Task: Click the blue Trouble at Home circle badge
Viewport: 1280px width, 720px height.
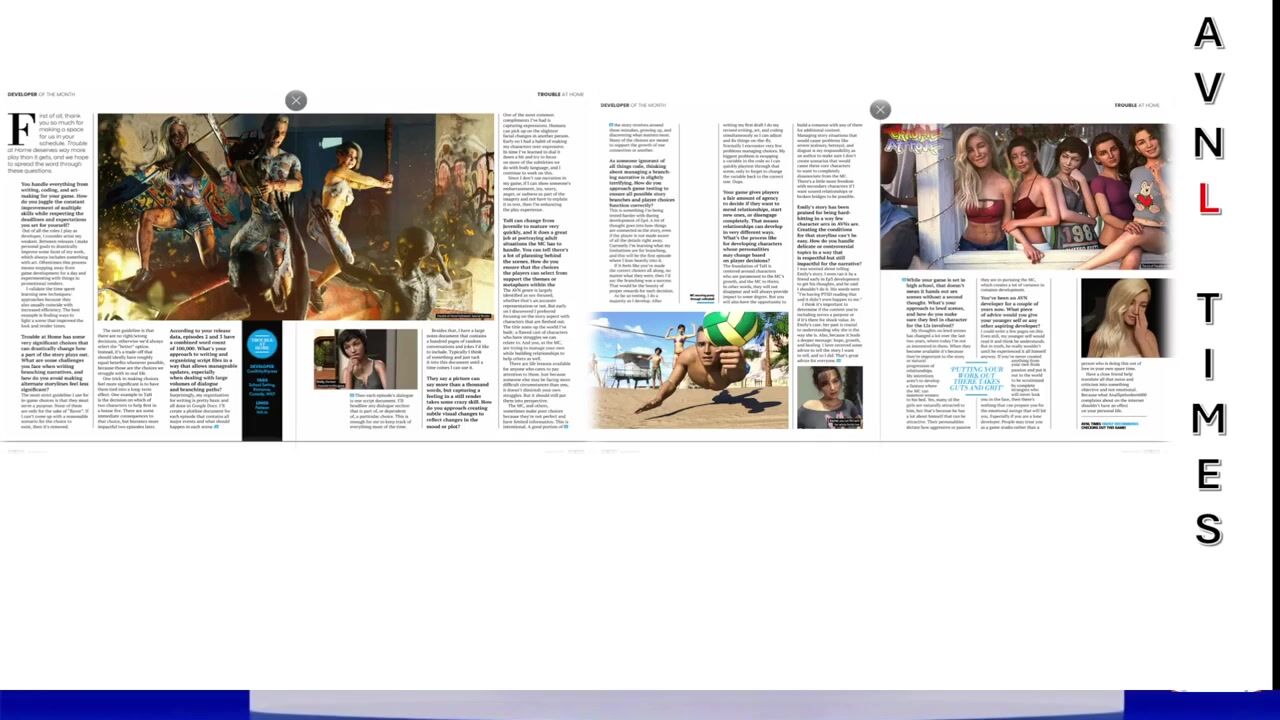Action: [x=262, y=345]
